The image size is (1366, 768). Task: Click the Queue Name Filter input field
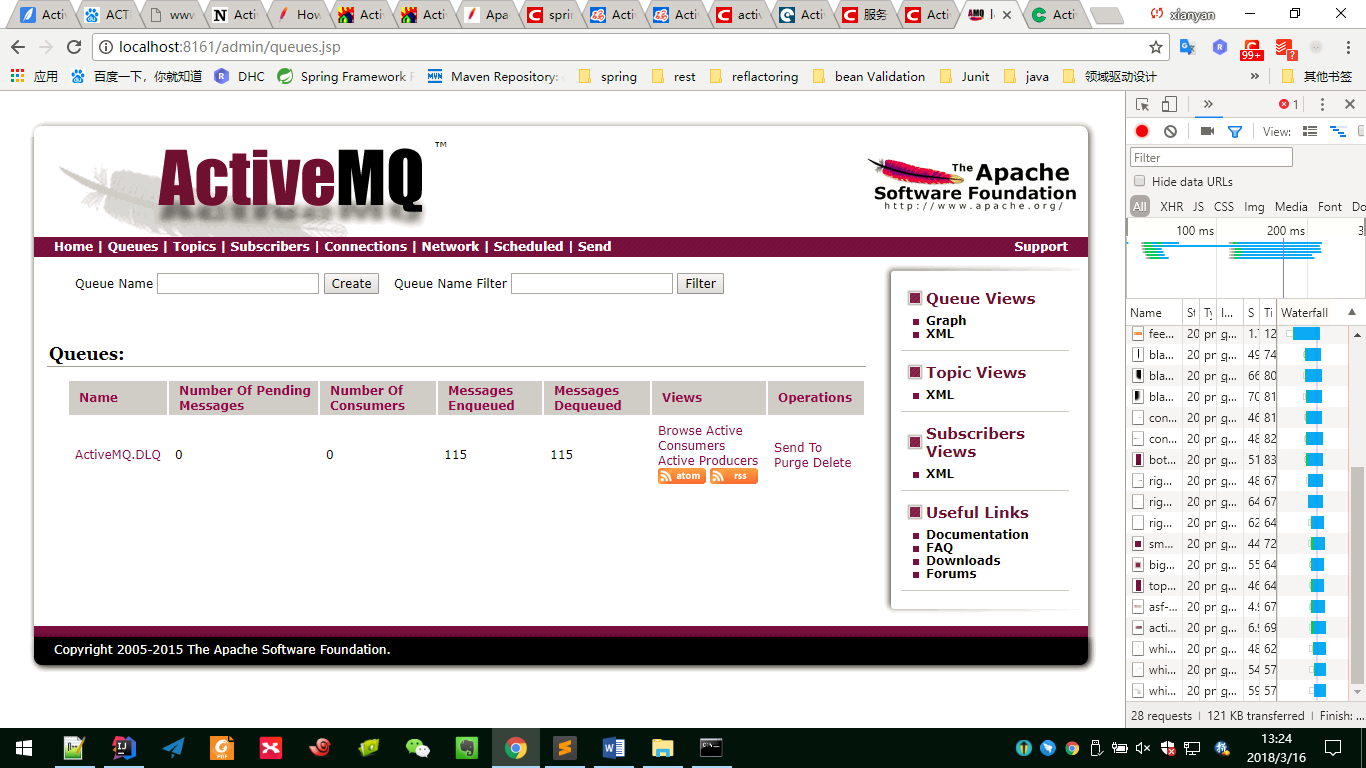[x=592, y=283]
